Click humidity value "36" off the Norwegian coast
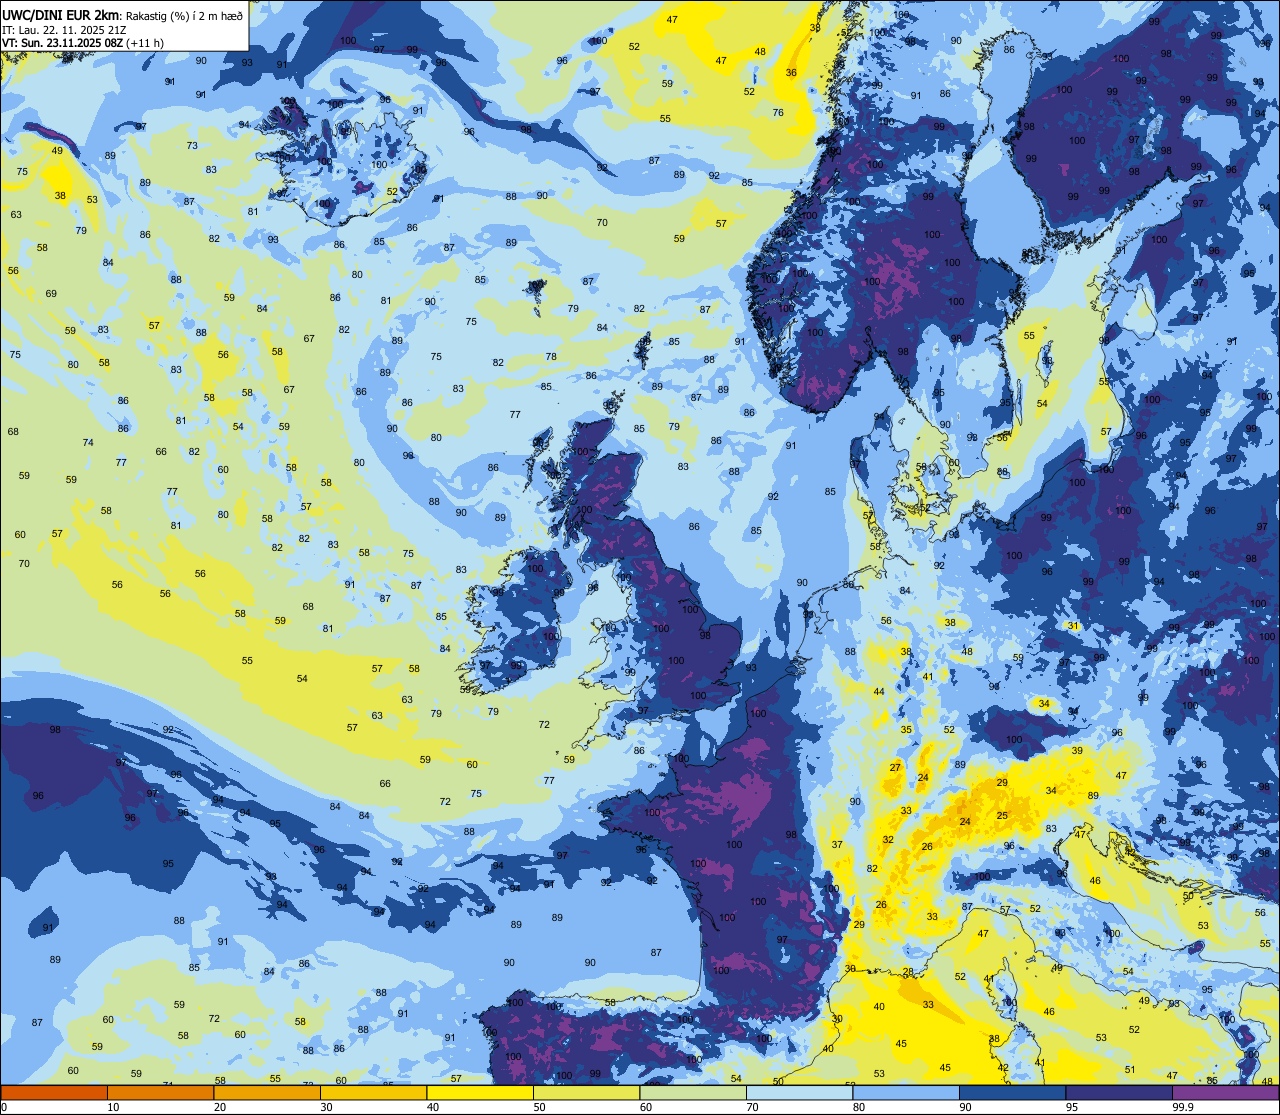The width and height of the screenshot is (1280, 1115). pos(791,72)
